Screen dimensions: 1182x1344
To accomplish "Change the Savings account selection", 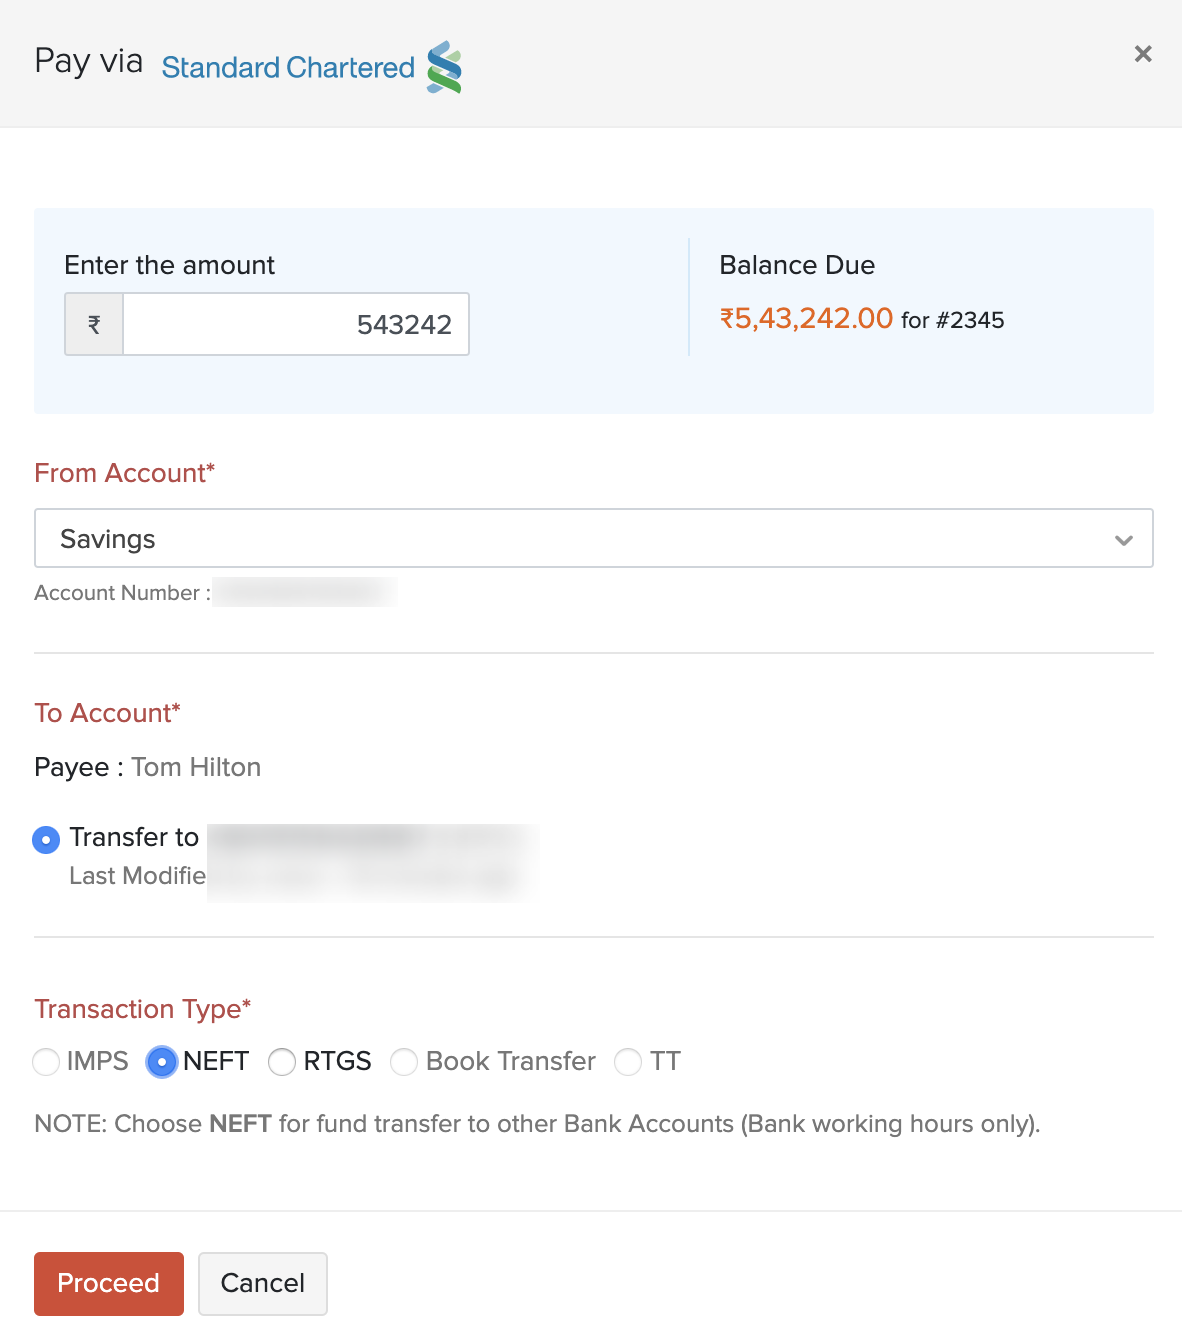I will pyautogui.click(x=594, y=538).
